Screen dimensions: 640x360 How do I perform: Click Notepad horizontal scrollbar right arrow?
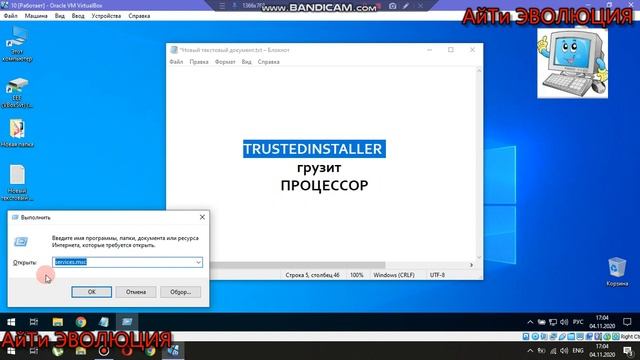(471, 265)
